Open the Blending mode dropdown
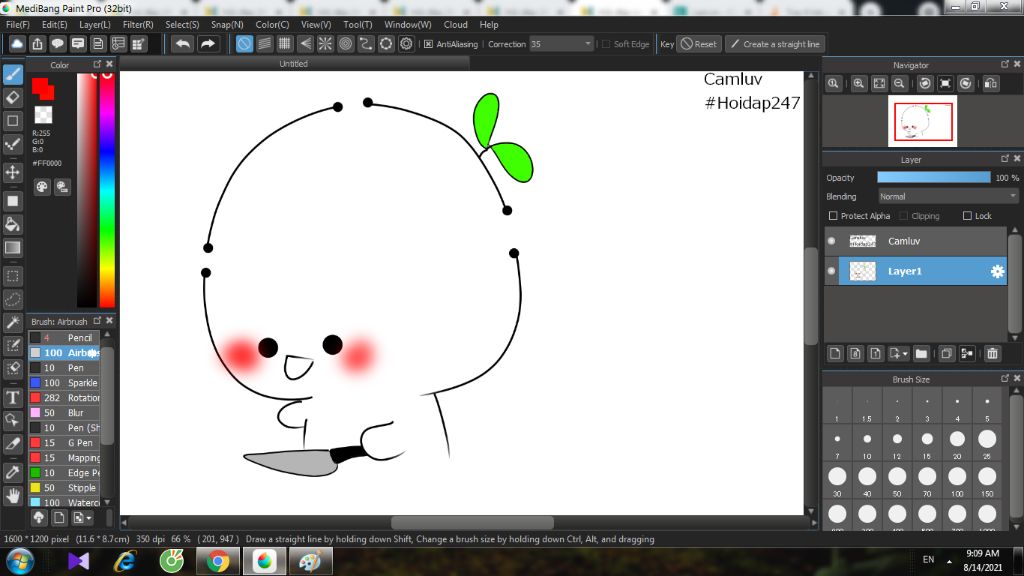The image size is (1024, 576). pos(948,197)
